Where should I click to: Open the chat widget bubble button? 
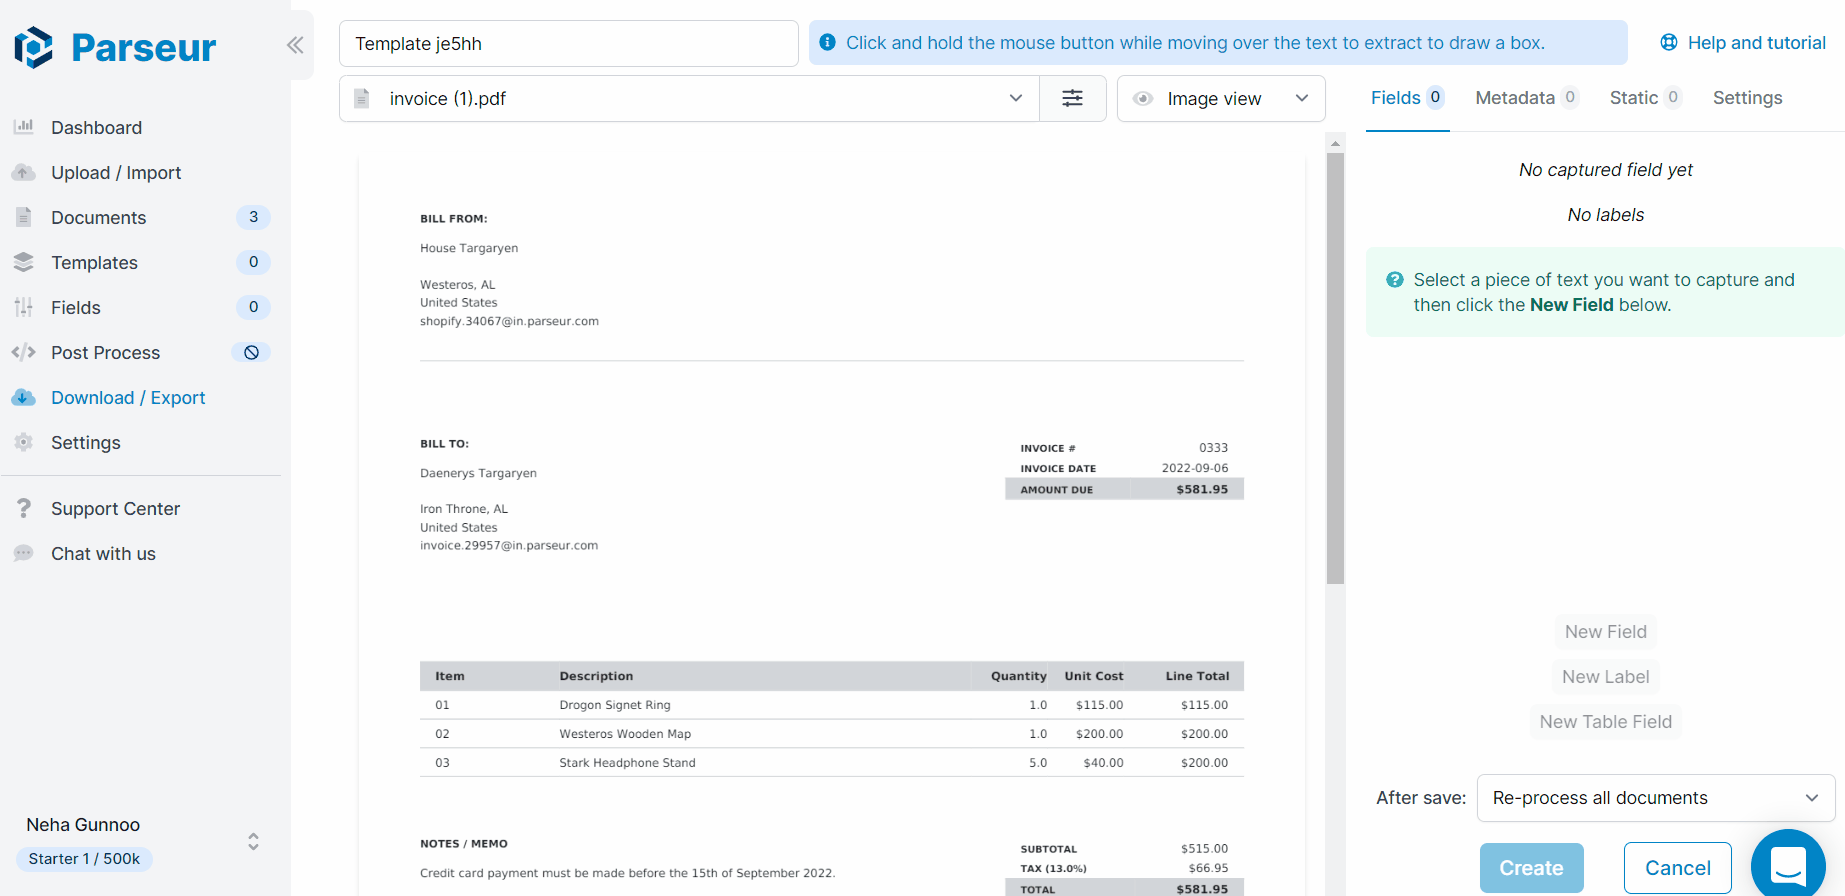click(1788, 864)
